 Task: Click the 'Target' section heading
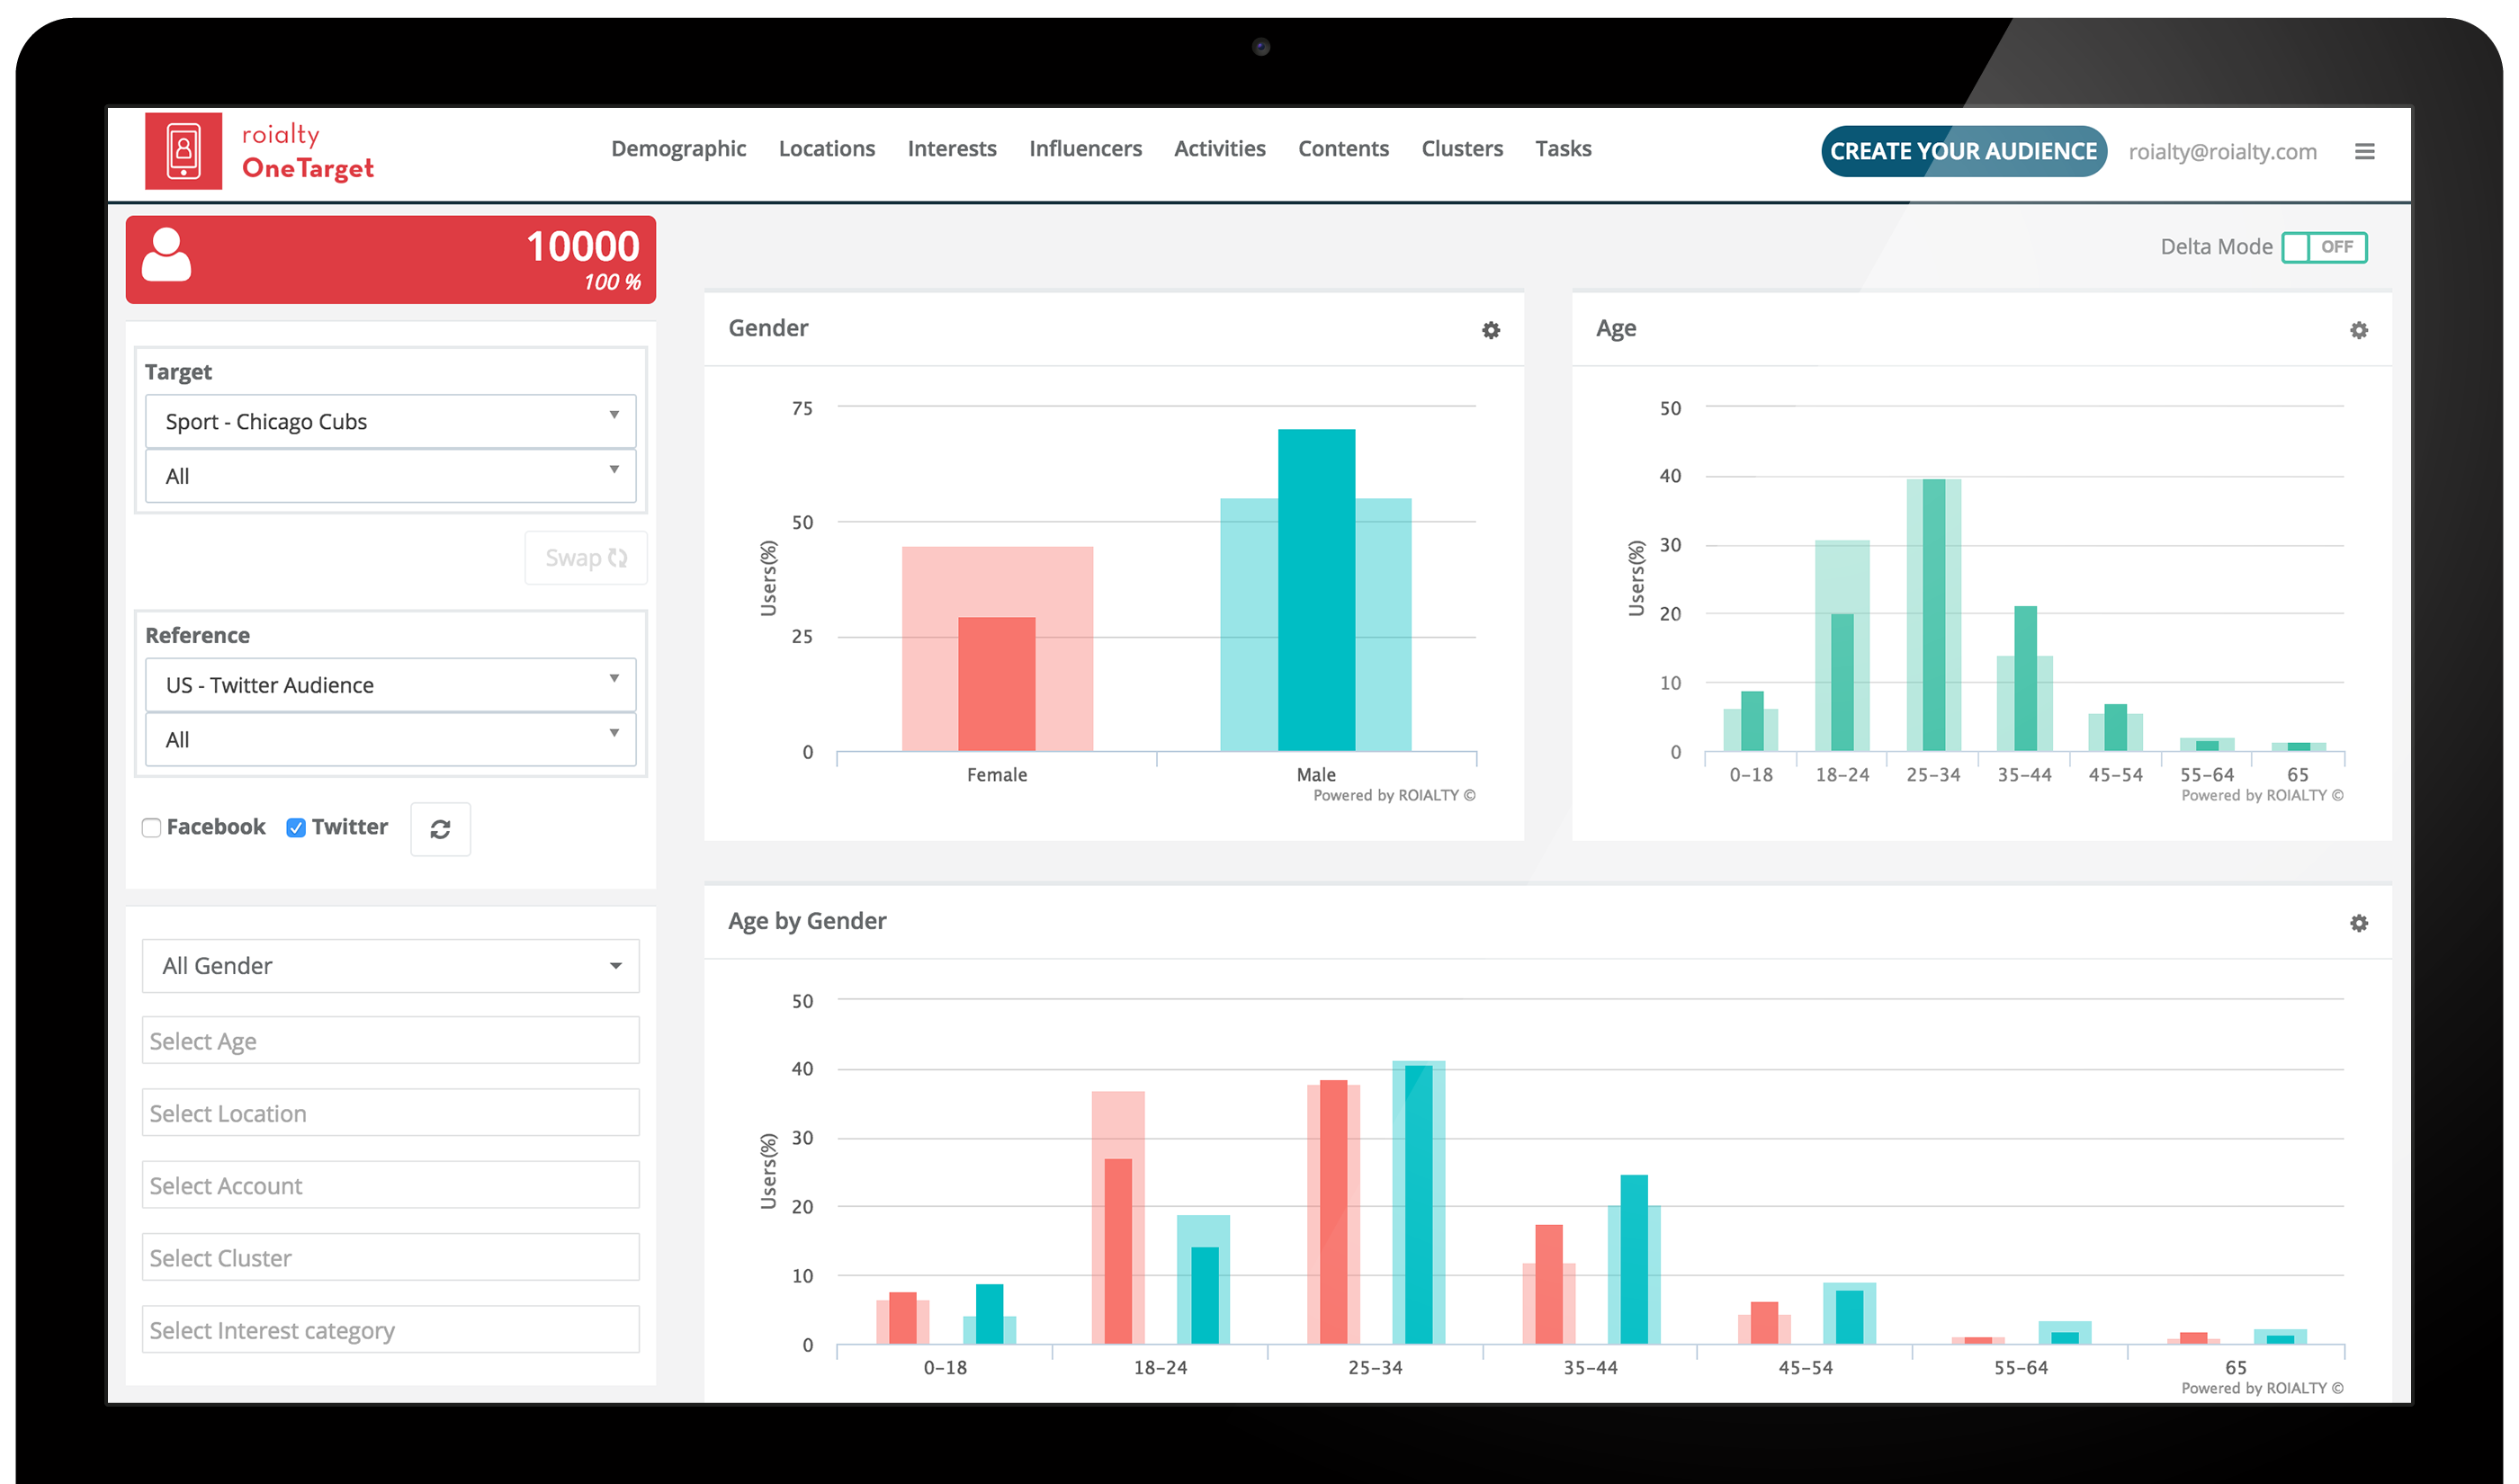coord(178,372)
